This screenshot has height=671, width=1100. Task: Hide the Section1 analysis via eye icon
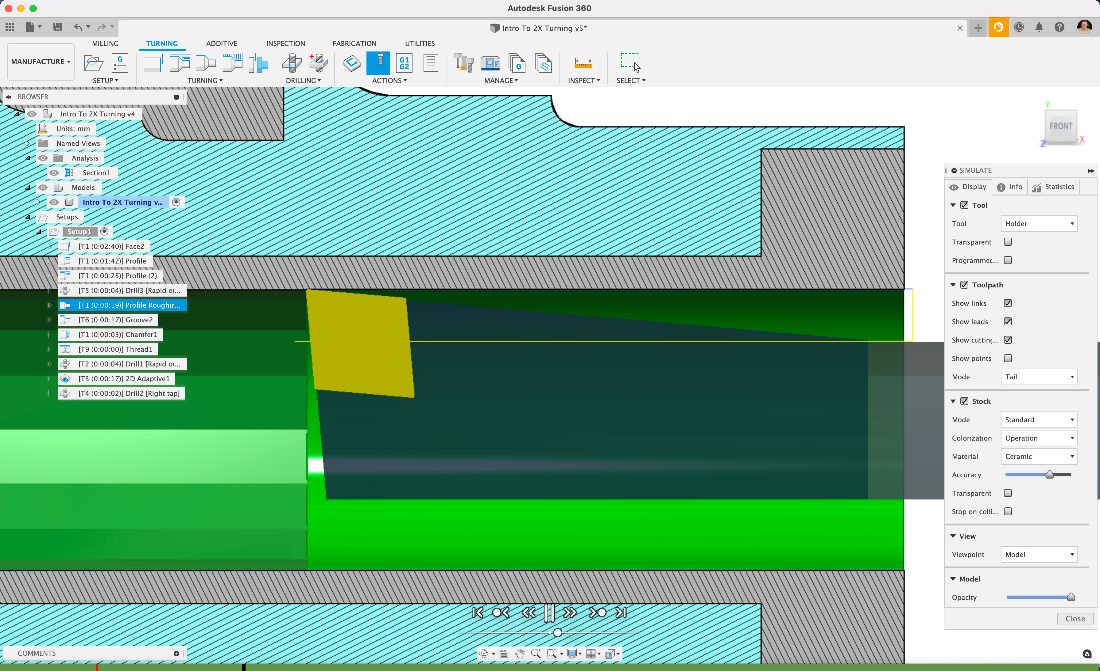click(x=54, y=173)
